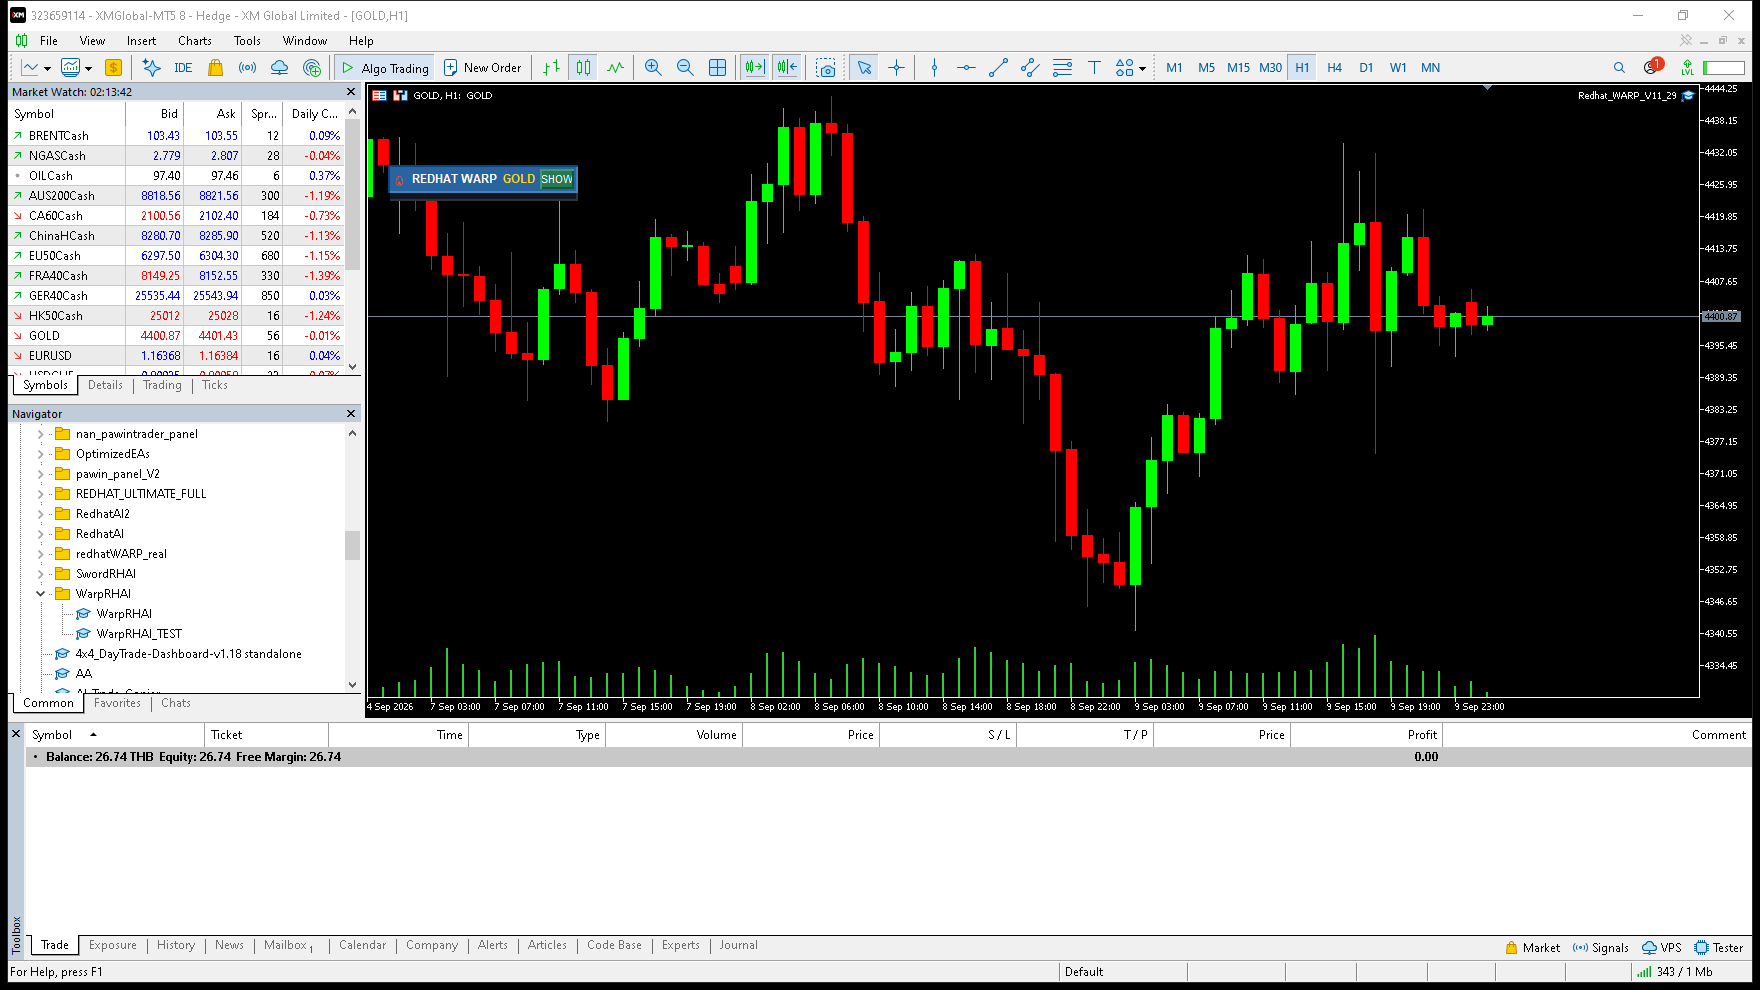Tile chart windows with grid icon

click(x=717, y=68)
